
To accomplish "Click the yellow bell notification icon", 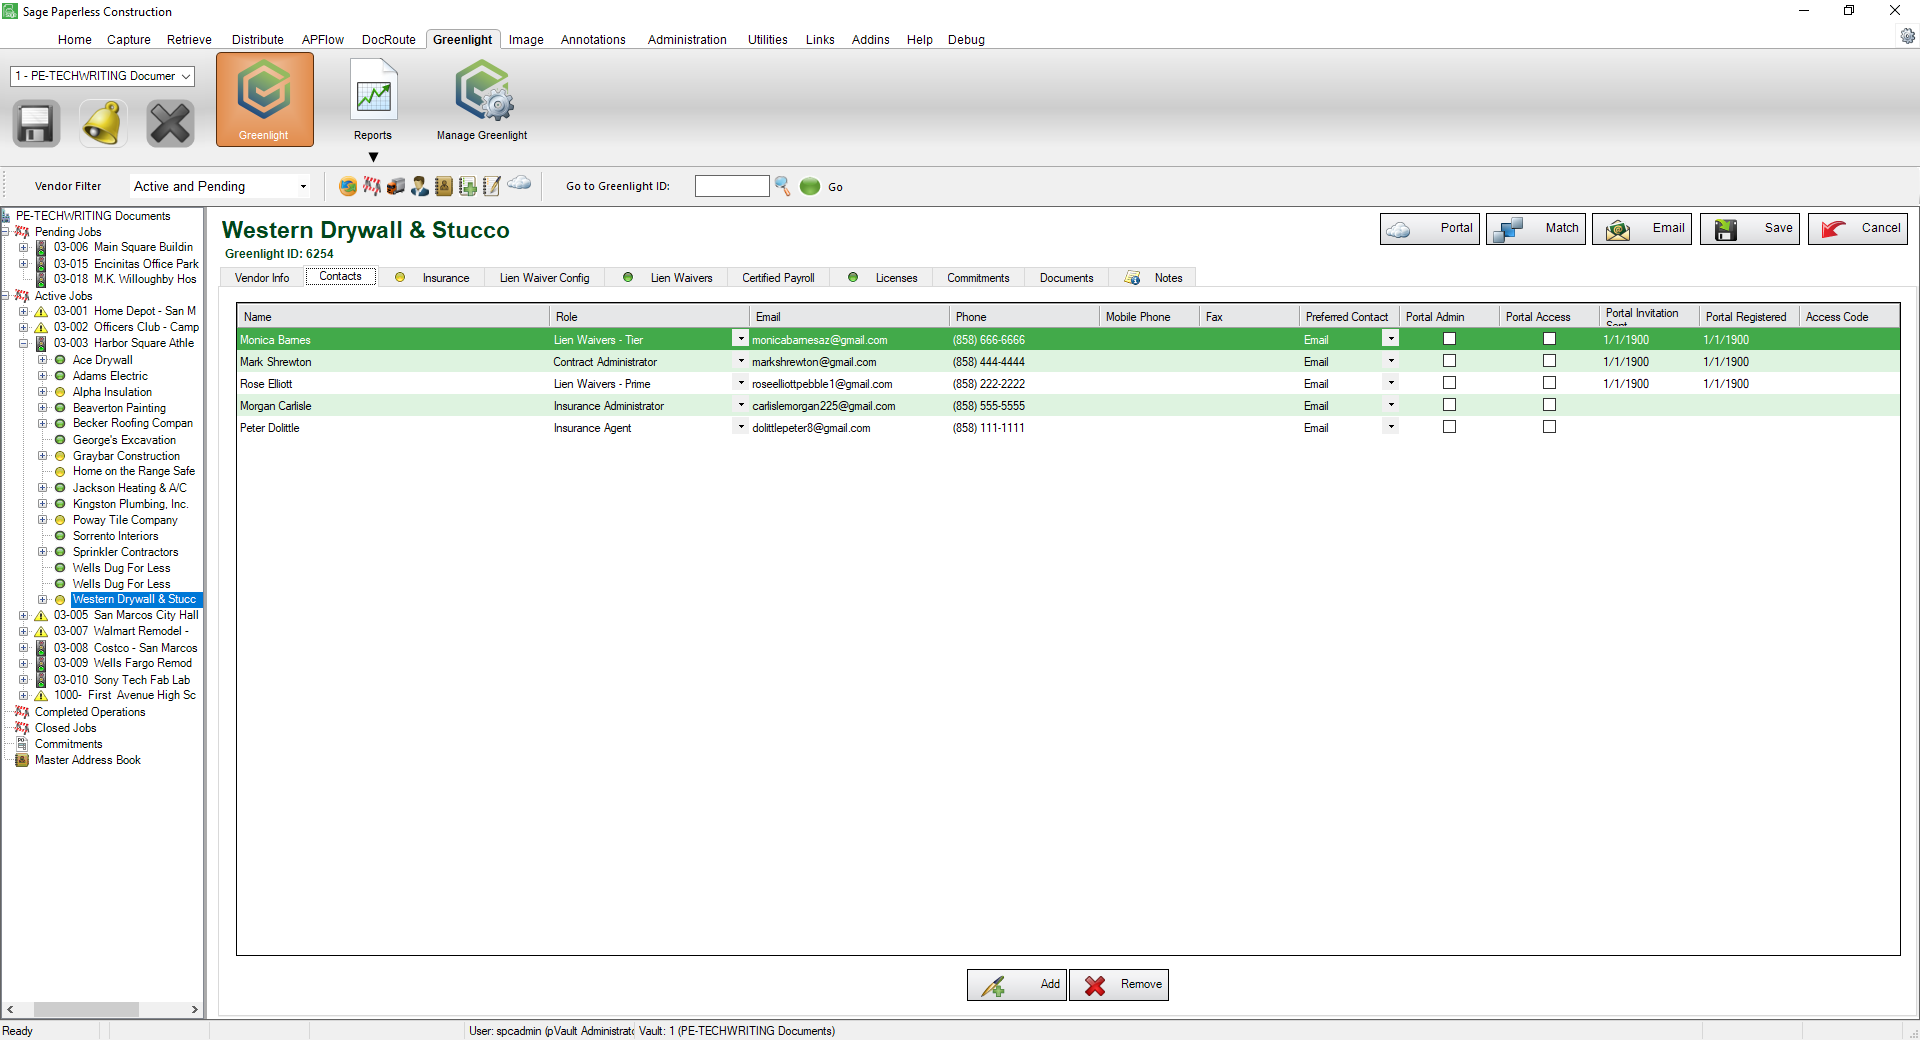I will [103, 124].
